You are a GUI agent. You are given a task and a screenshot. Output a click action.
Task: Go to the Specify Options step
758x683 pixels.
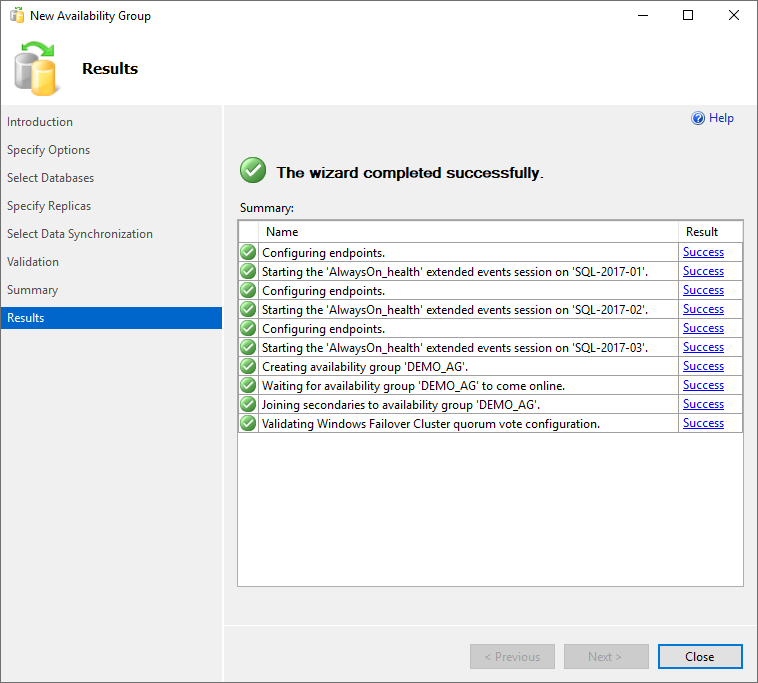pos(48,150)
